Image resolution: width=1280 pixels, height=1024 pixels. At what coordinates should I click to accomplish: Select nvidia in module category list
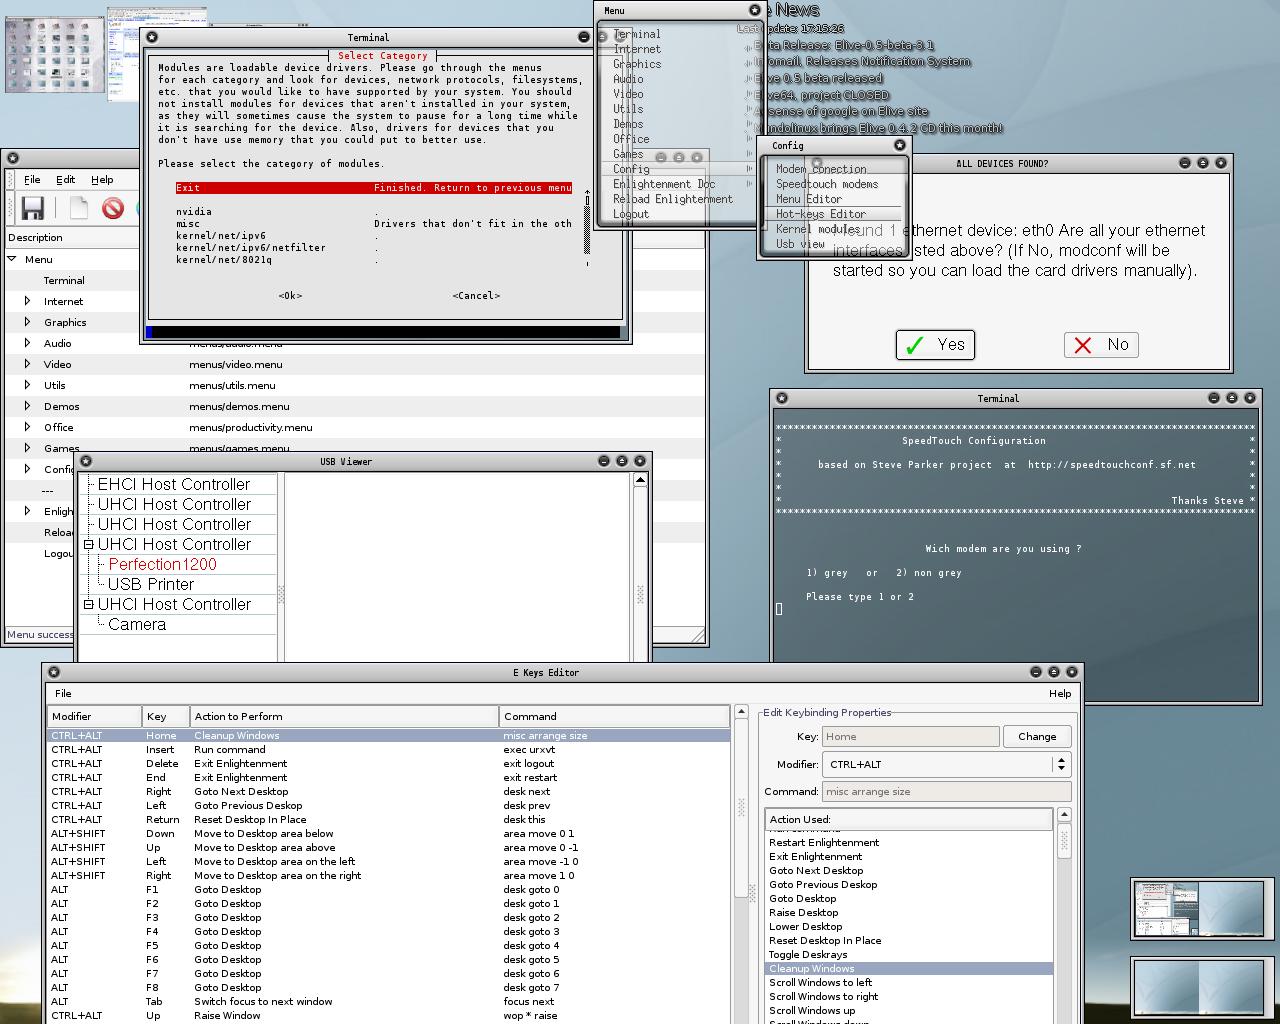(x=194, y=212)
